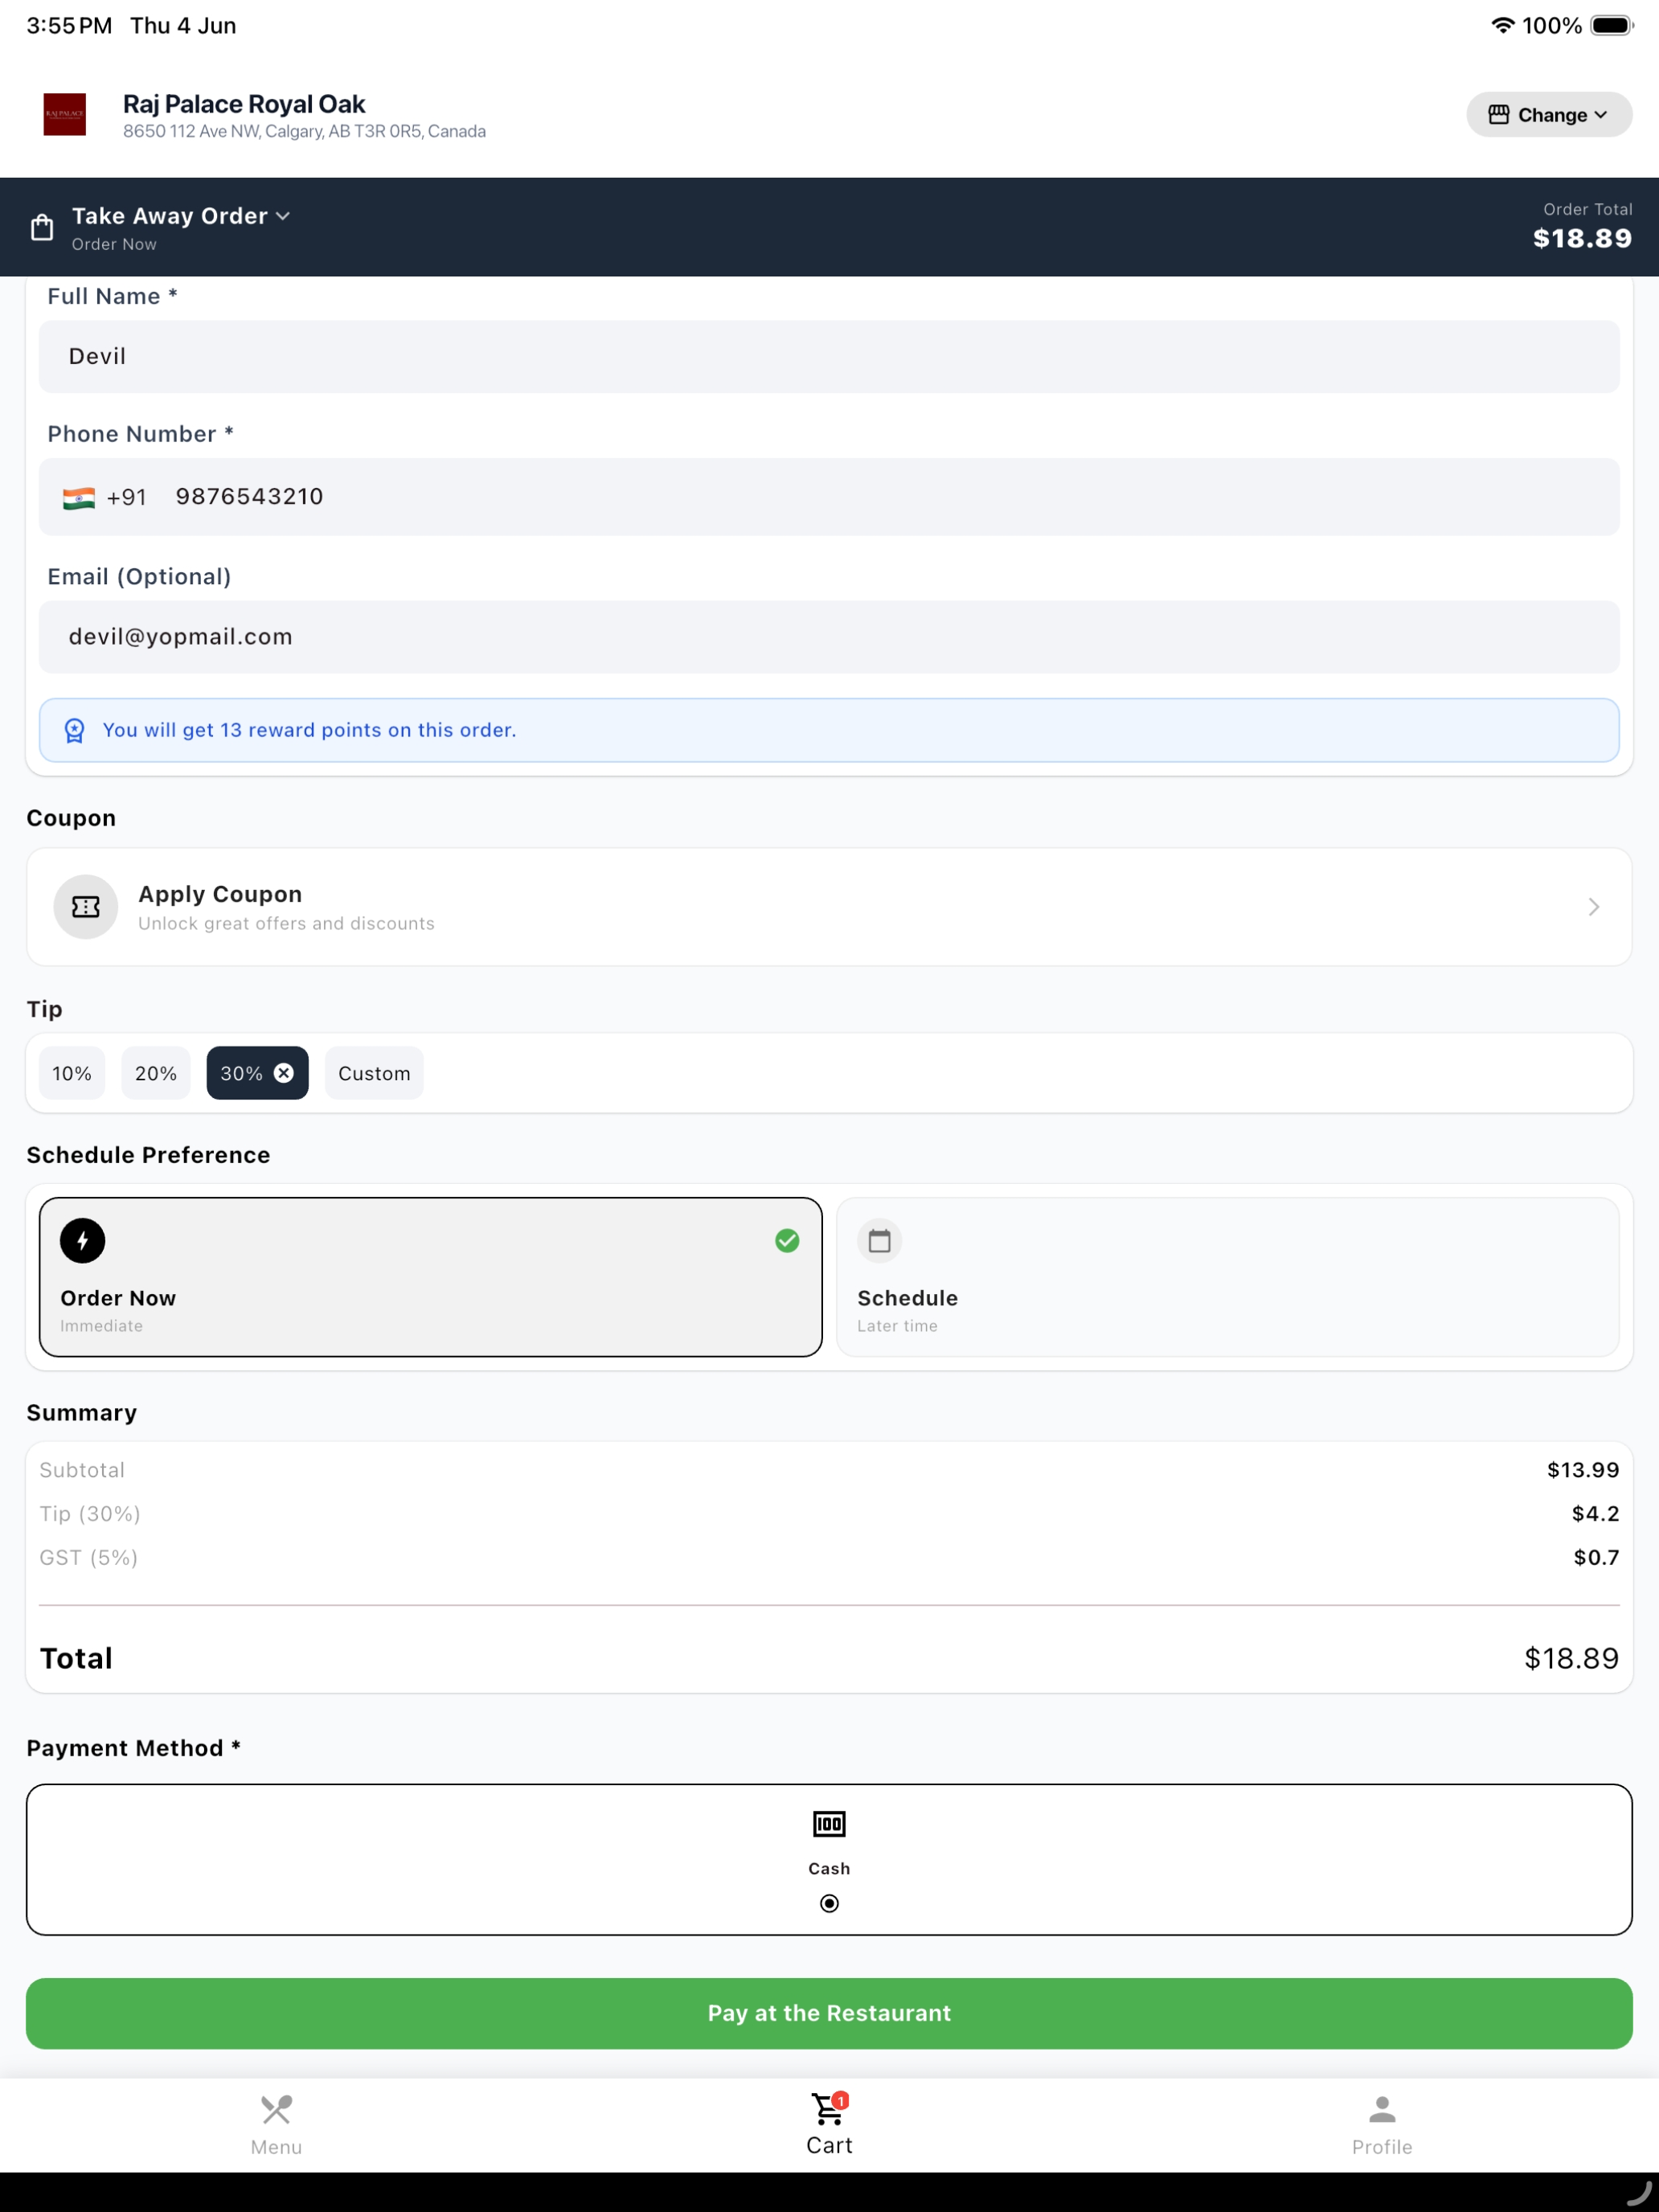Viewport: 1659px width, 2212px height.
Task: Click the shopping bag icon in order bar
Action: 42,228
